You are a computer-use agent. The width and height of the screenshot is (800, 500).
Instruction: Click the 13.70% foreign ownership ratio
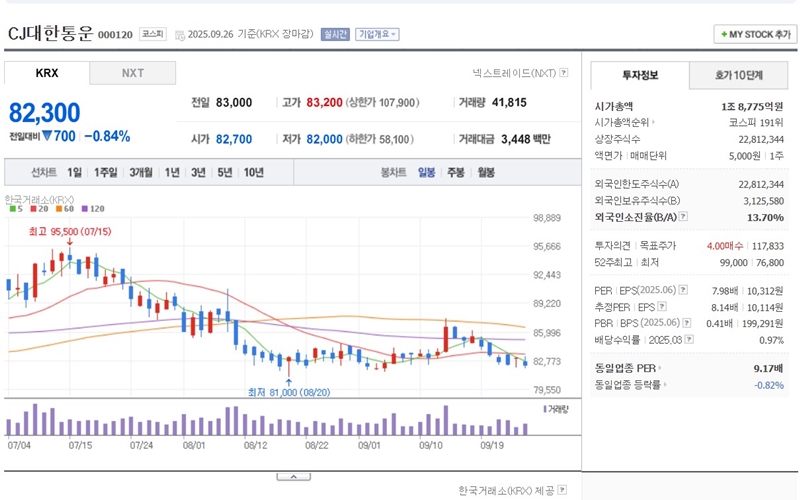pos(765,217)
